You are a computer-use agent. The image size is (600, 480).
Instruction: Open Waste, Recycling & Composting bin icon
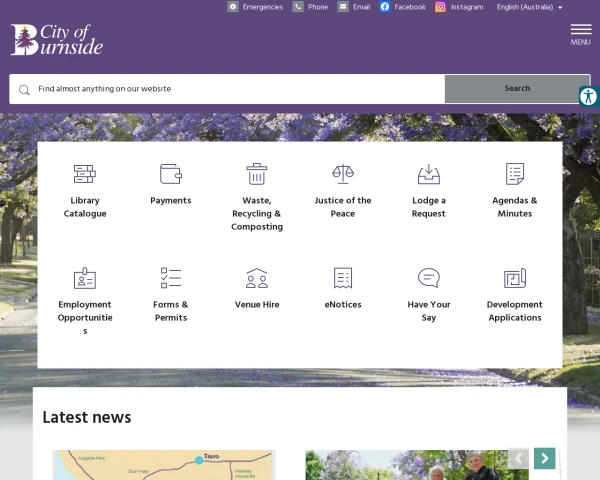tap(257, 174)
